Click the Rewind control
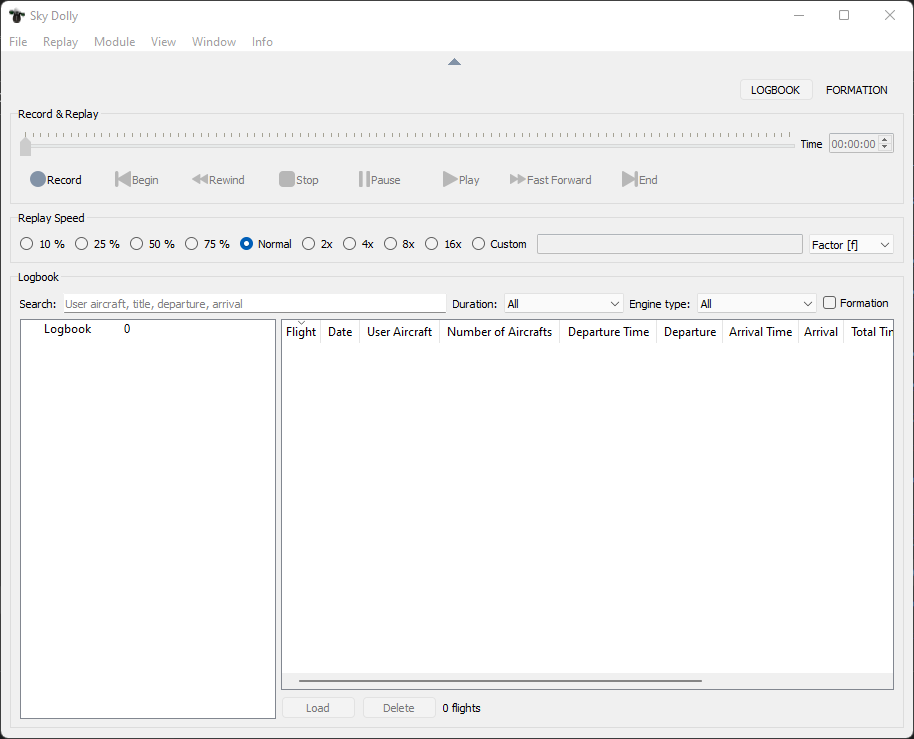The height and width of the screenshot is (739, 914). click(219, 180)
